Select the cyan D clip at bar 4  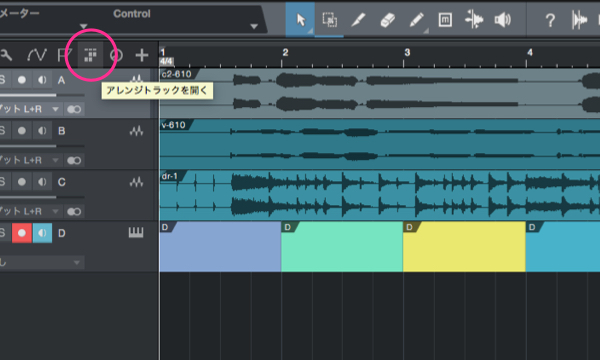pyautogui.click(x=563, y=247)
